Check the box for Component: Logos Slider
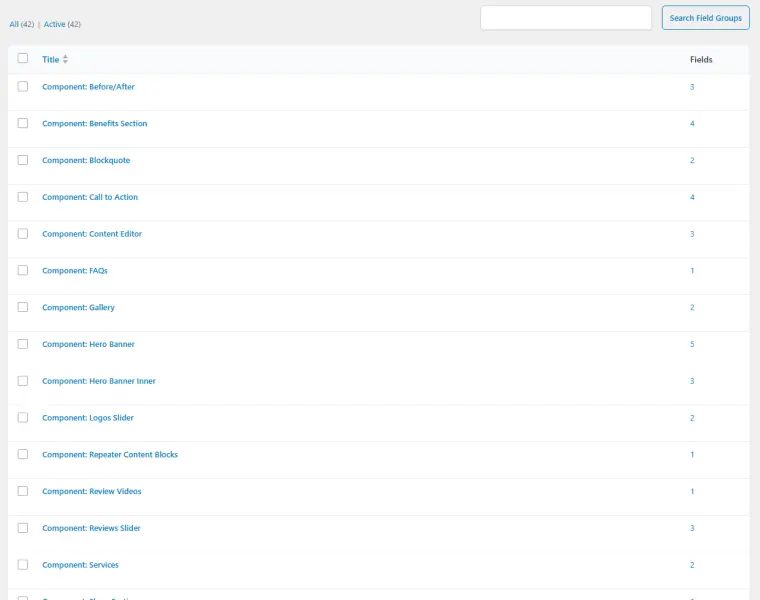This screenshot has height=600, width=760. (x=23, y=418)
